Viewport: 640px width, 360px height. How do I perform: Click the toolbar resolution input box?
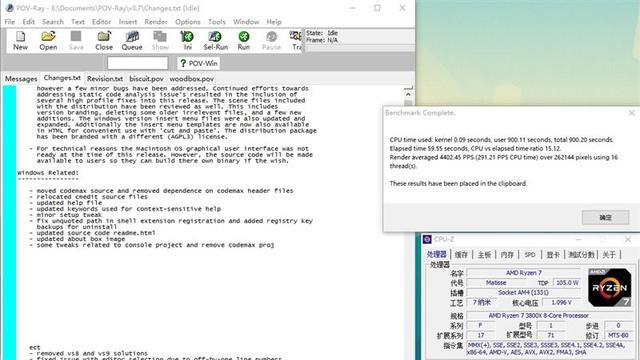[x=138, y=63]
